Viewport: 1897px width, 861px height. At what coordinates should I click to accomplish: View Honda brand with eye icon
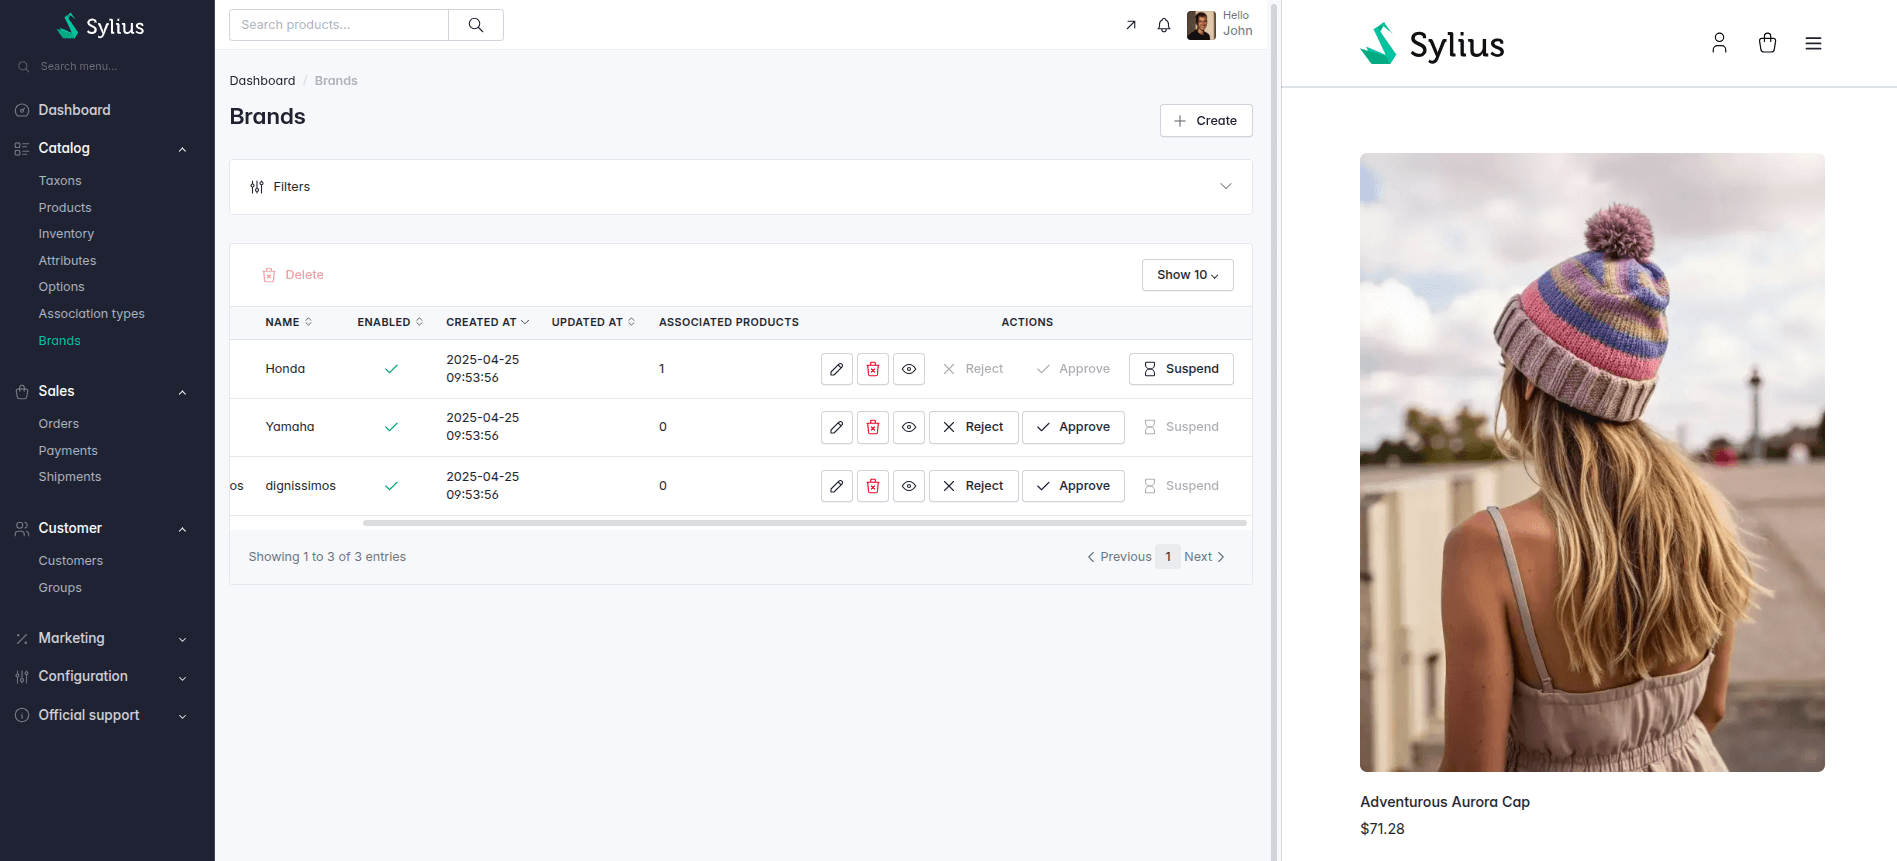click(908, 369)
